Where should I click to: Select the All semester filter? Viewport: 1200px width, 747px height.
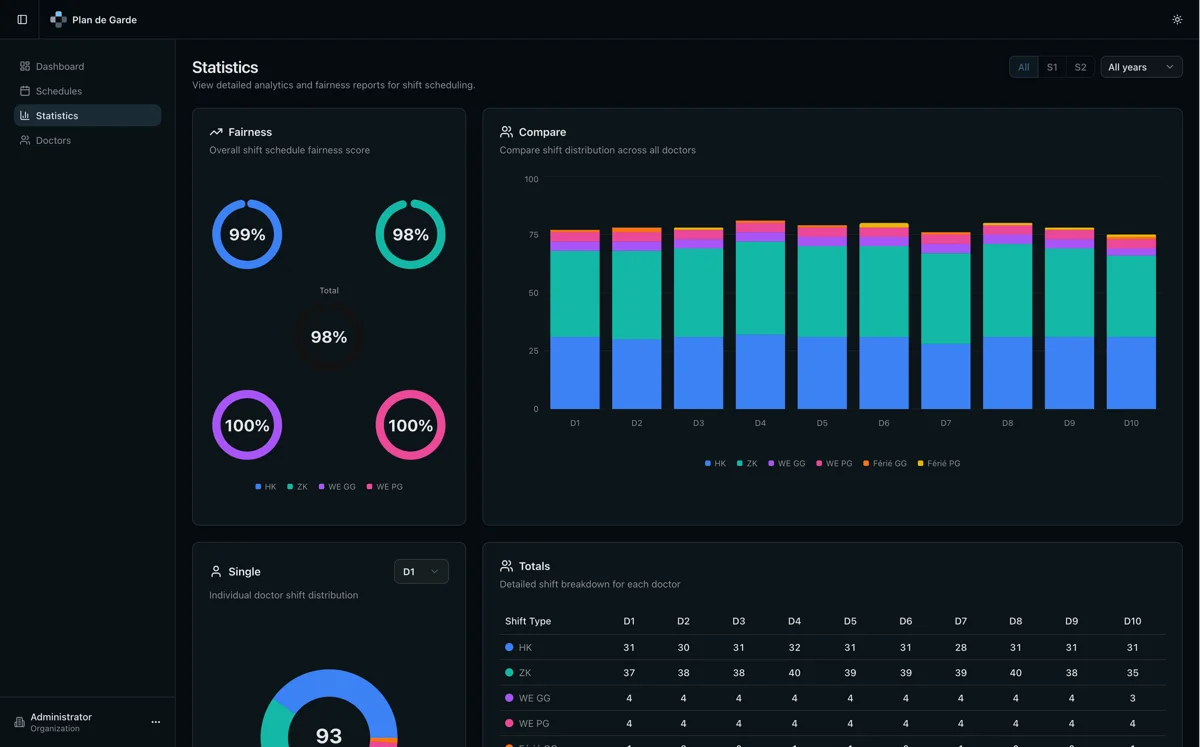1023,67
